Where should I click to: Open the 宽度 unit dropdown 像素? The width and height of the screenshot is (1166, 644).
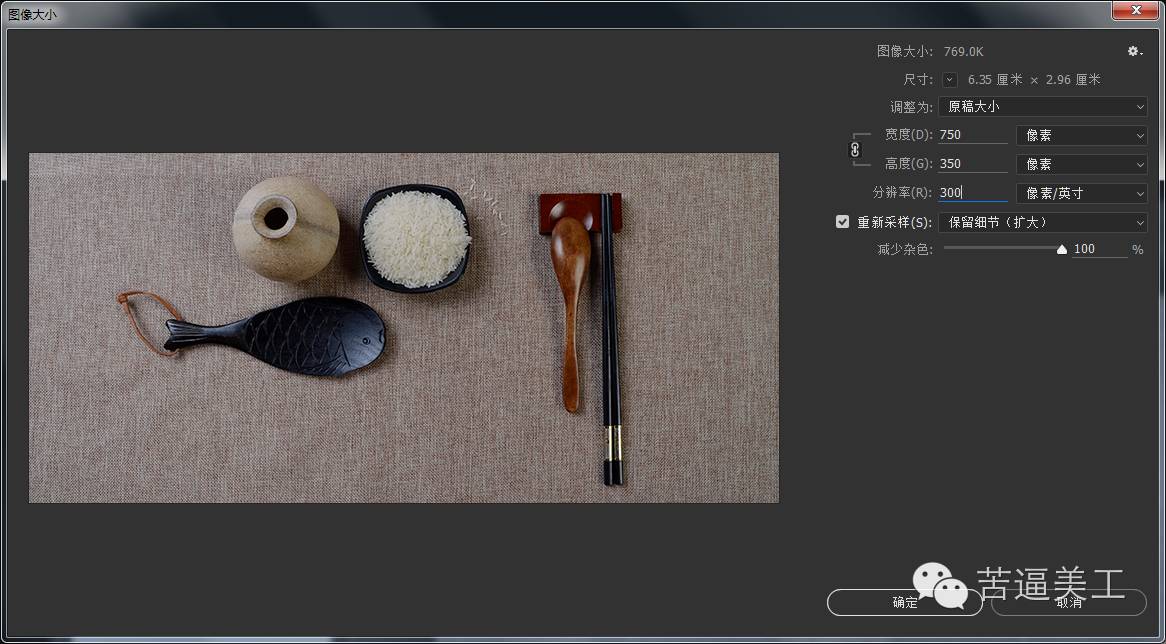[x=1081, y=135]
